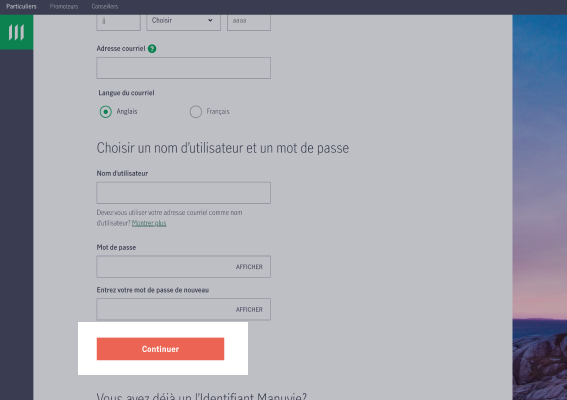Screen dimensions: 567x400
Task: Open the Choisir month dropdown
Action: 183,21
